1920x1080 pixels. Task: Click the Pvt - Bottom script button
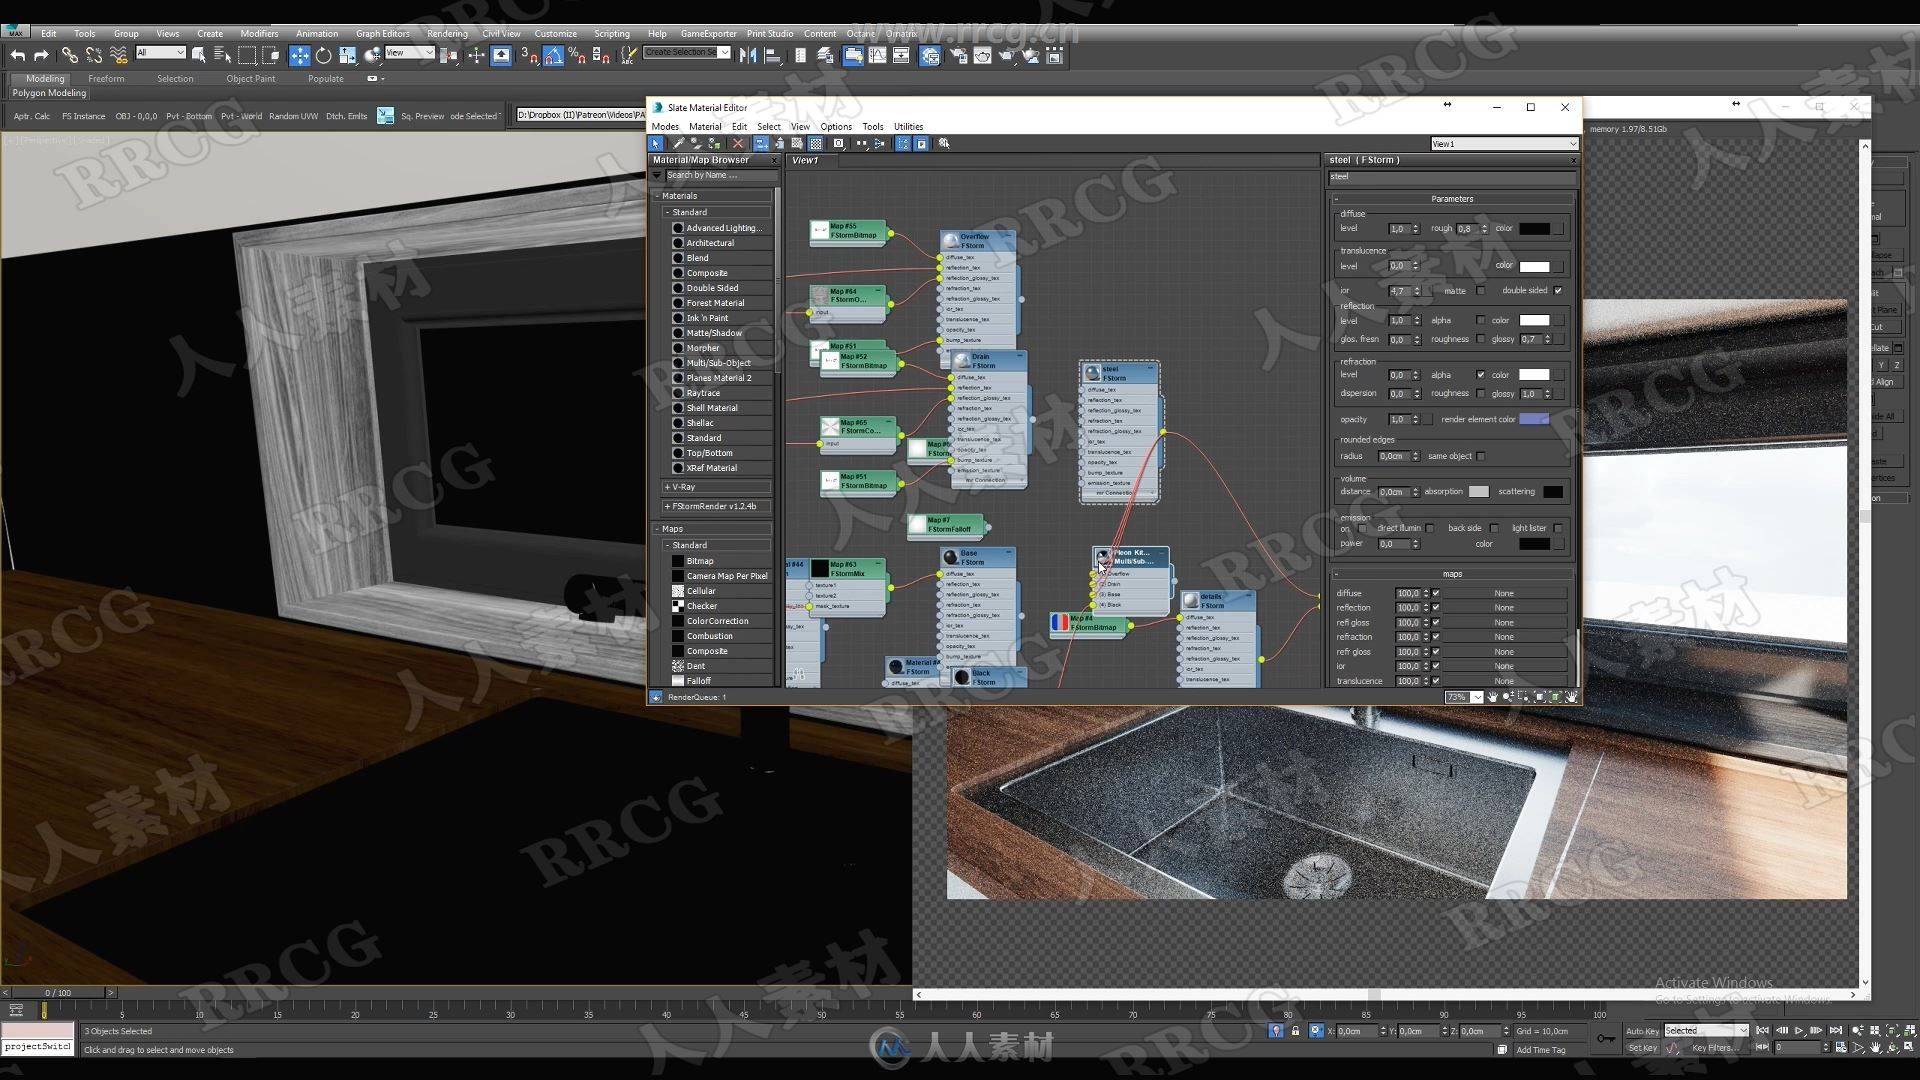coord(189,116)
